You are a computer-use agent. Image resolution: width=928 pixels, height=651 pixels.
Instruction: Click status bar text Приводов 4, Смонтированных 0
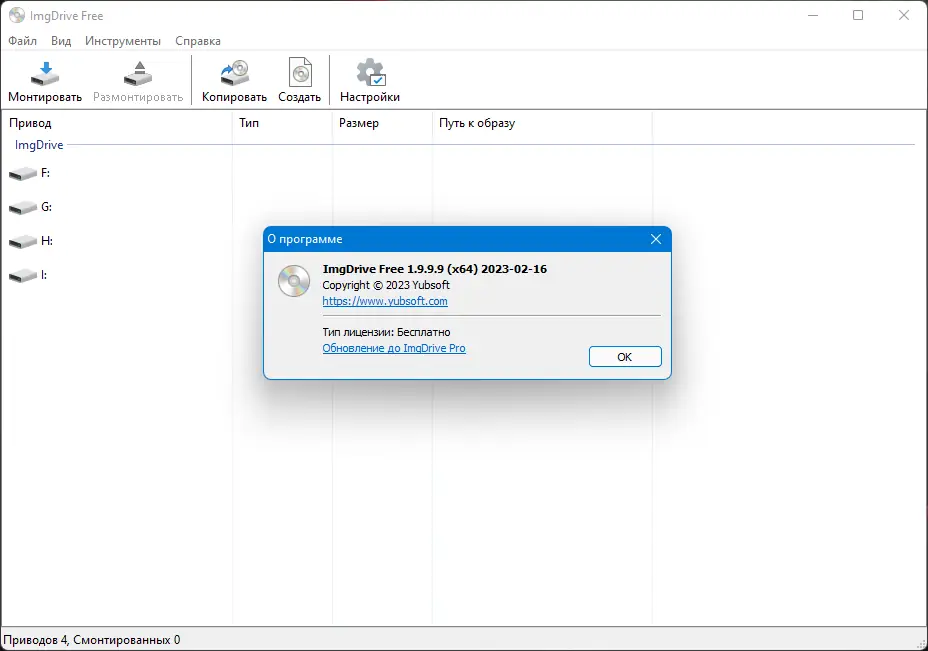pyautogui.click(x=92, y=640)
